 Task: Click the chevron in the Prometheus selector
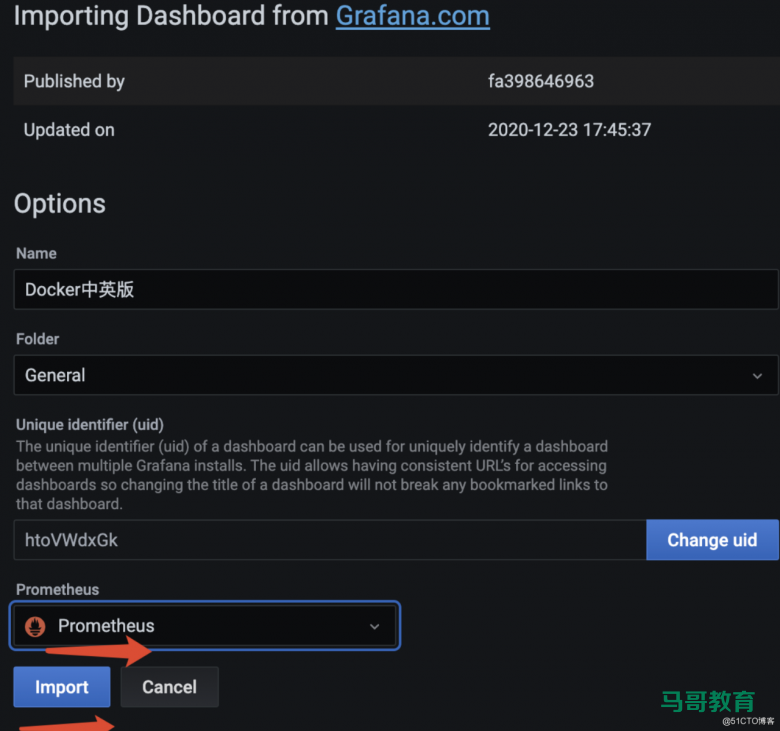375,627
